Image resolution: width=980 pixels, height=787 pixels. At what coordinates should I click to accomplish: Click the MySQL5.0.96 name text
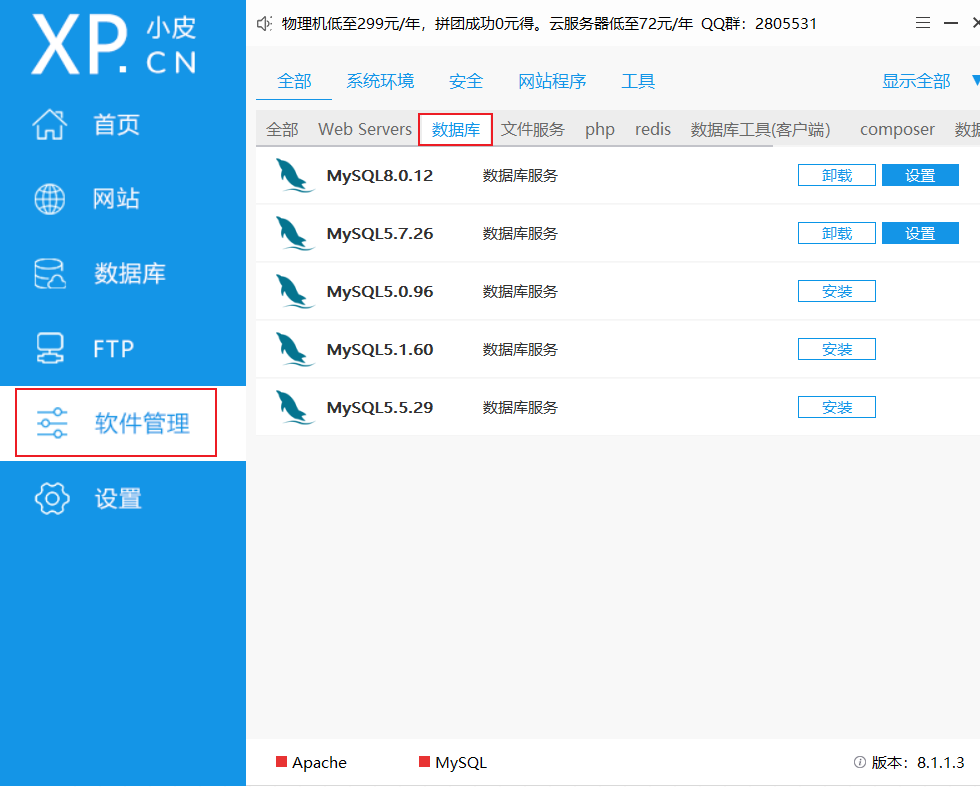379,292
